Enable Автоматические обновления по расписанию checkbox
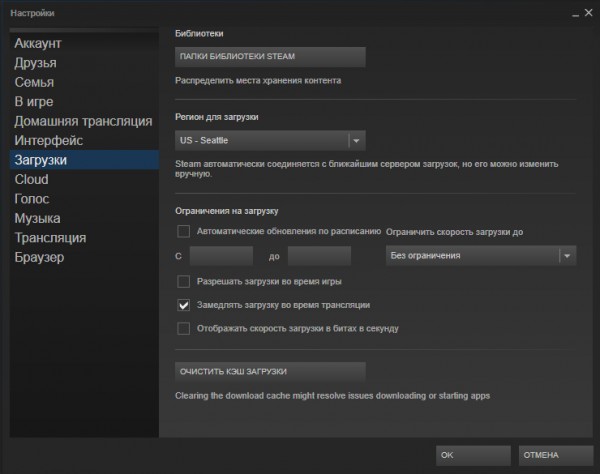Image resolution: width=600 pixels, height=474 pixels. (184, 231)
